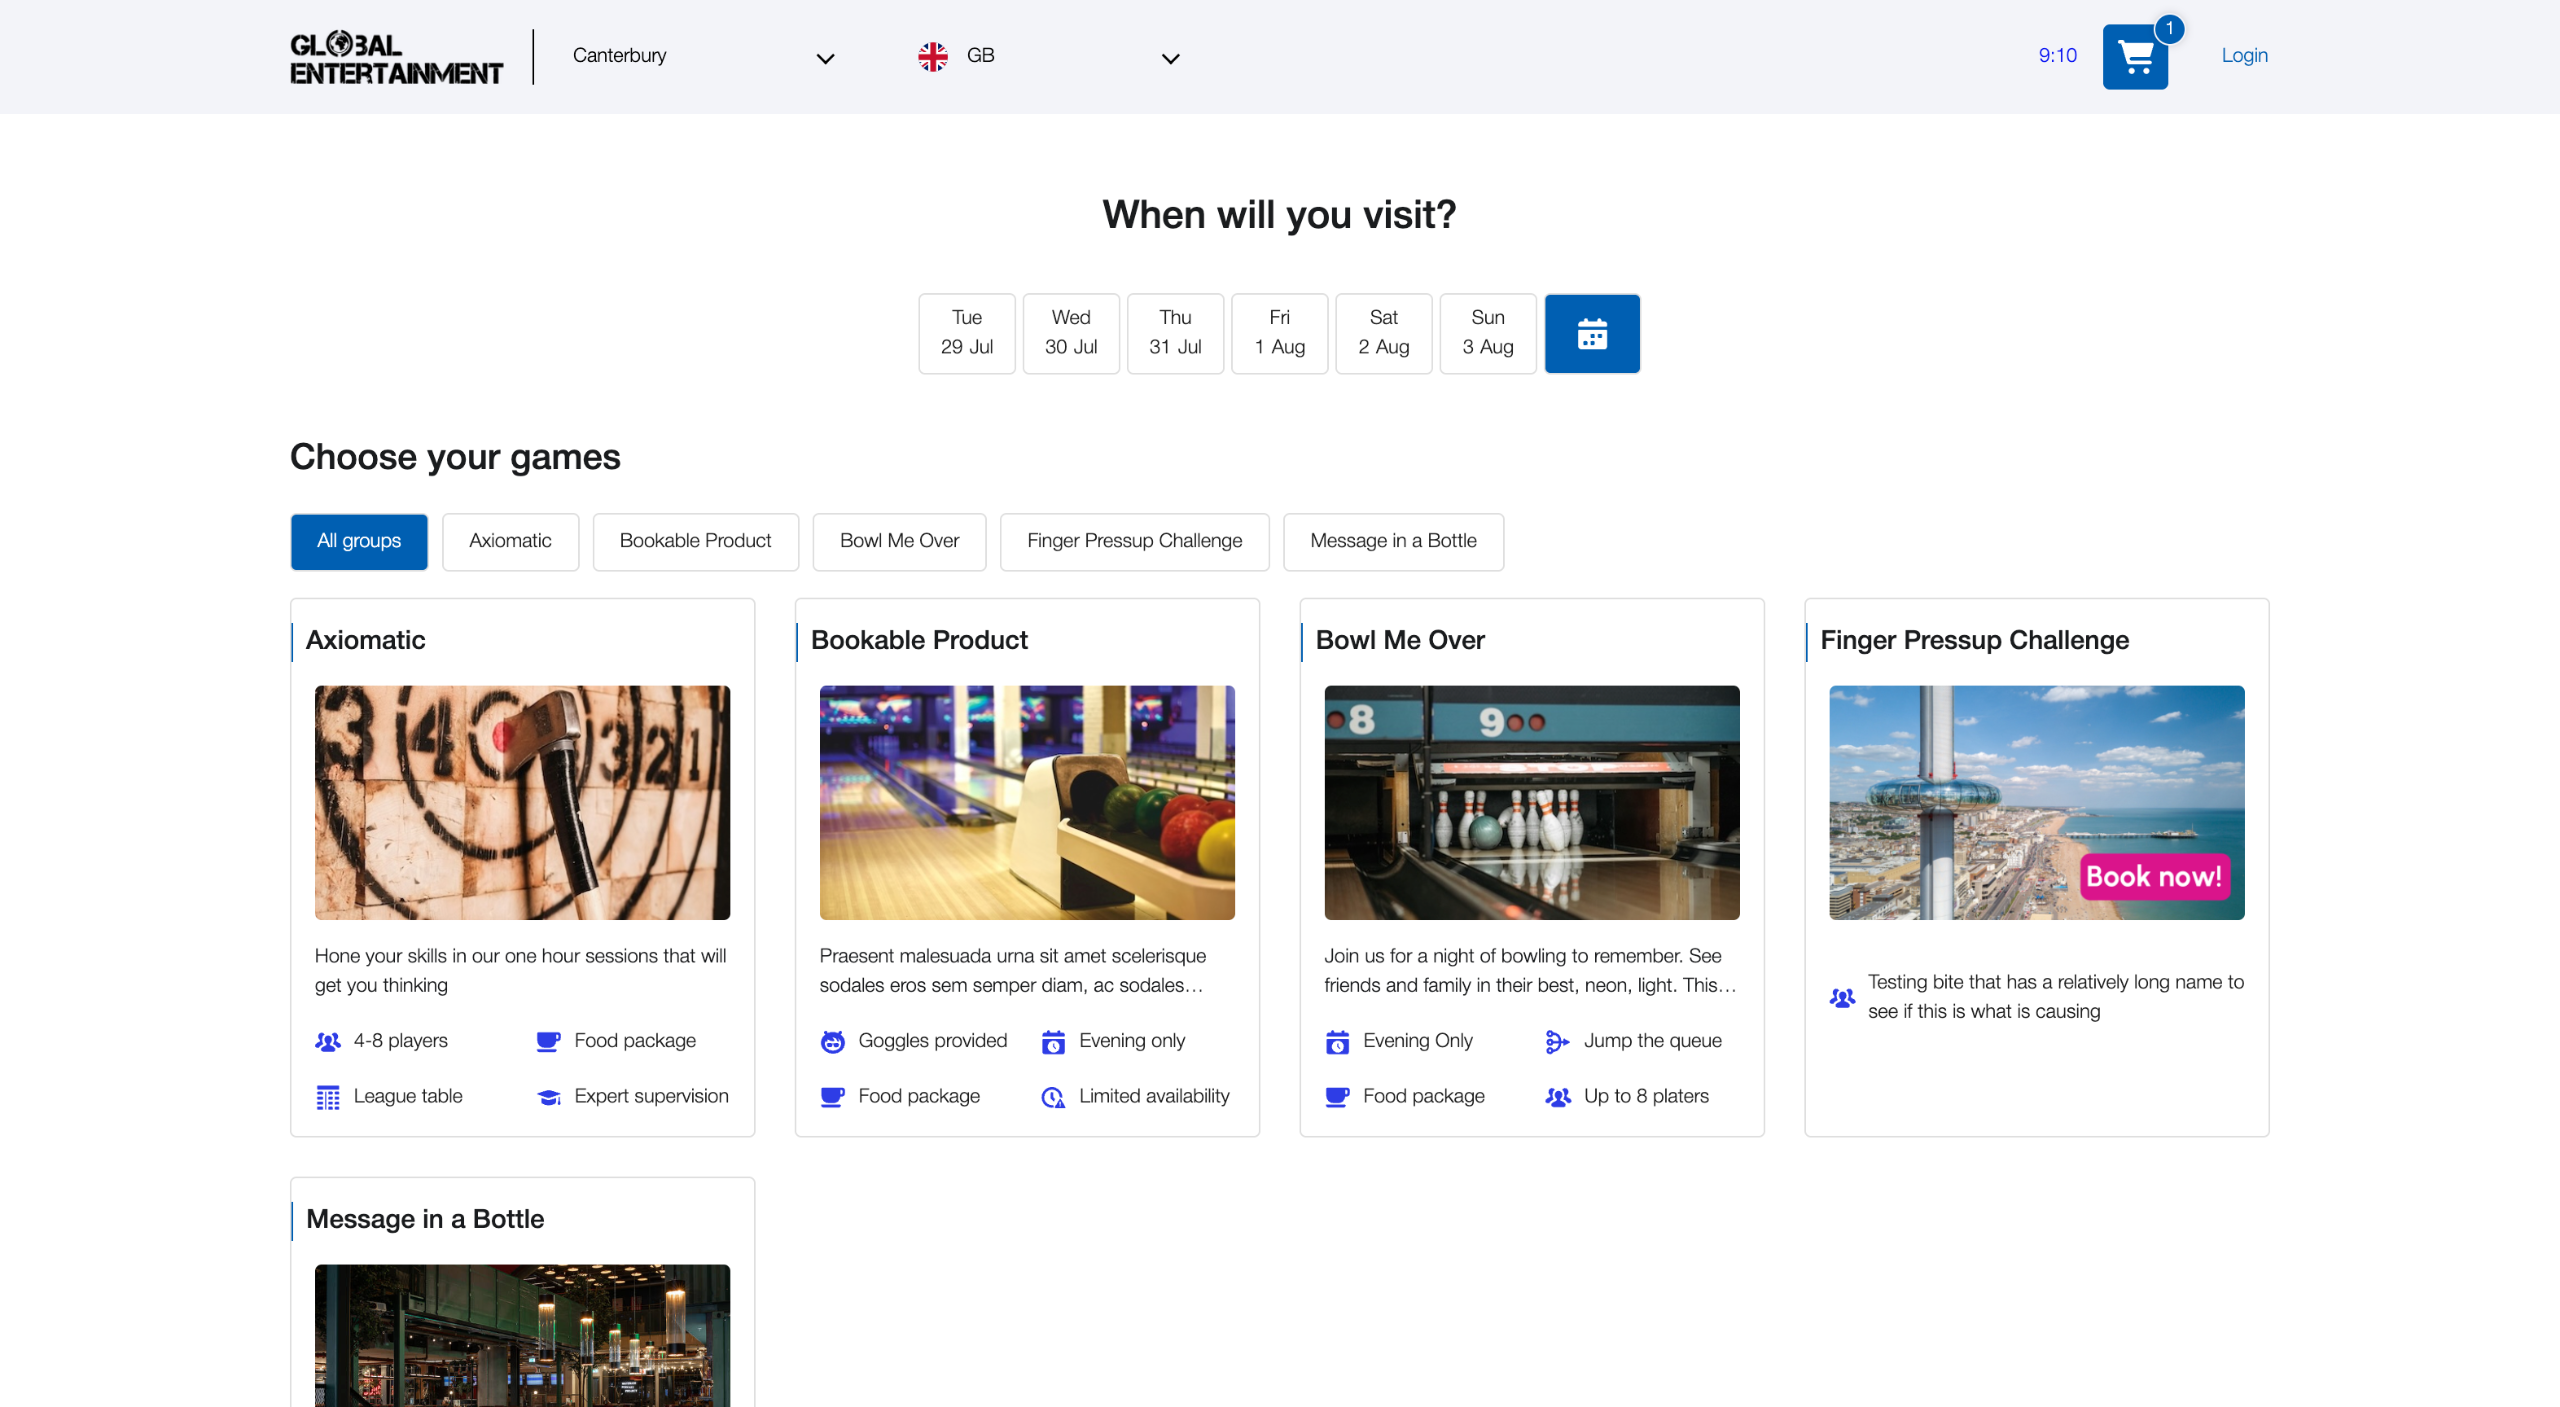This screenshot has height=1407, width=2560.
Task: Pick Sat 2 Aug as visit date
Action: pyautogui.click(x=1383, y=333)
